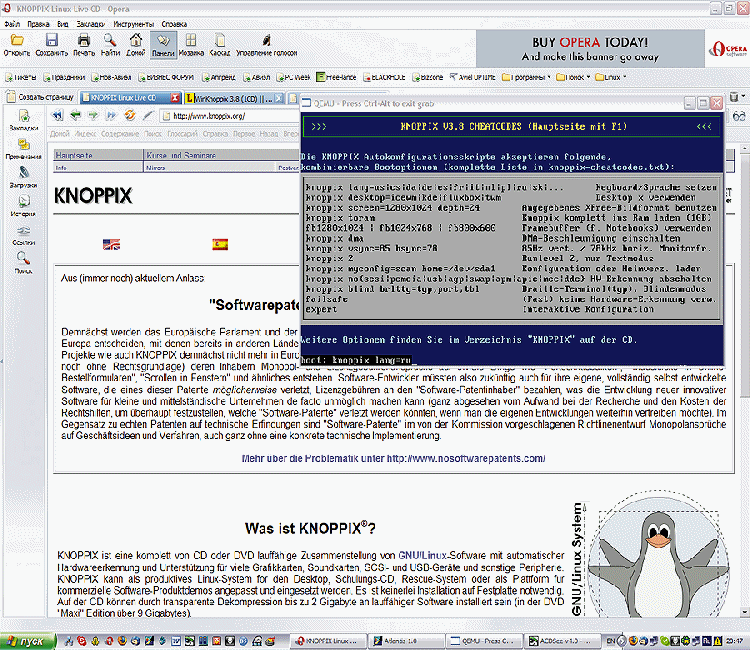
Task: Click the Rewind navigation icon
Action: coord(57,115)
